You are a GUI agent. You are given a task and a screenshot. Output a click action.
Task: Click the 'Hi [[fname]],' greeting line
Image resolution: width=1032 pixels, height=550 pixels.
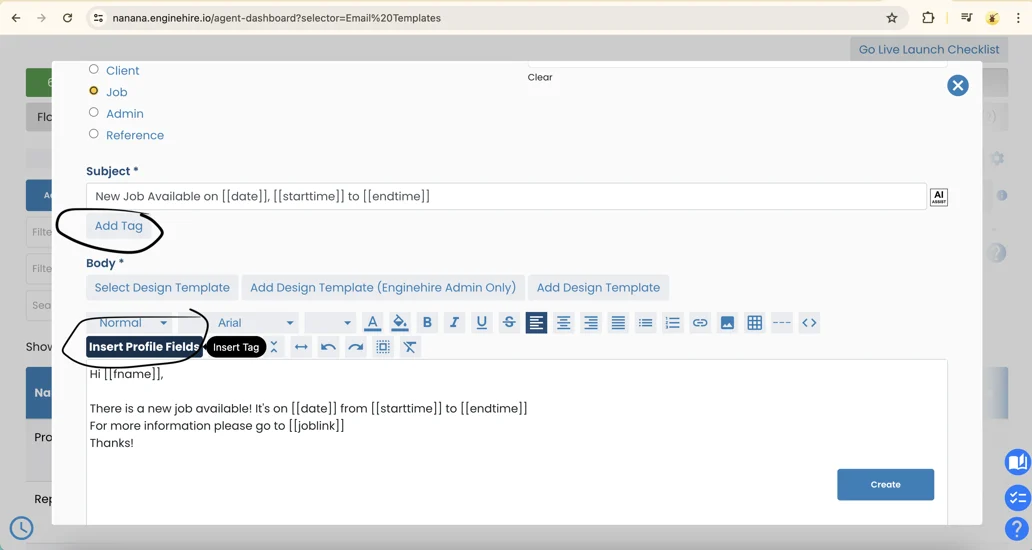[x=126, y=374]
